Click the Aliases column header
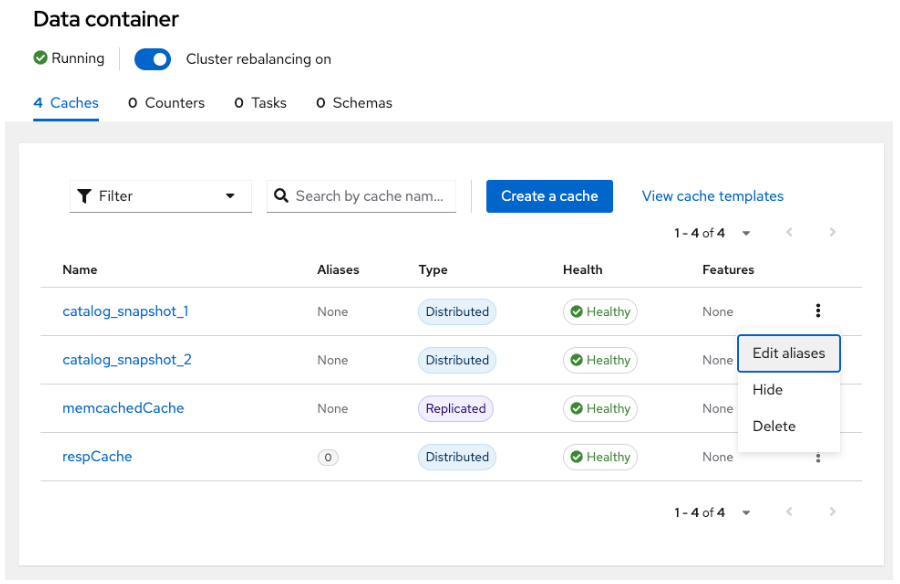The image size is (900, 584). (x=338, y=270)
